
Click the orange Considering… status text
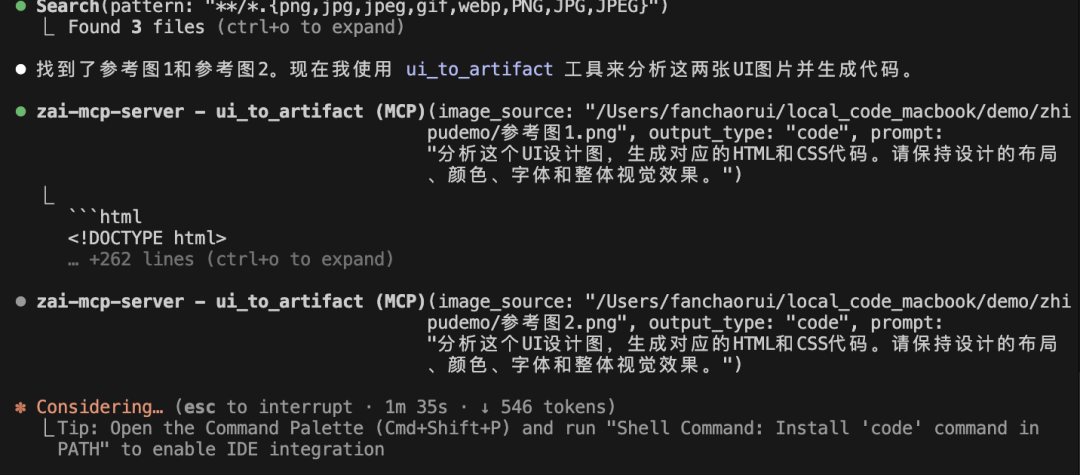(100, 407)
